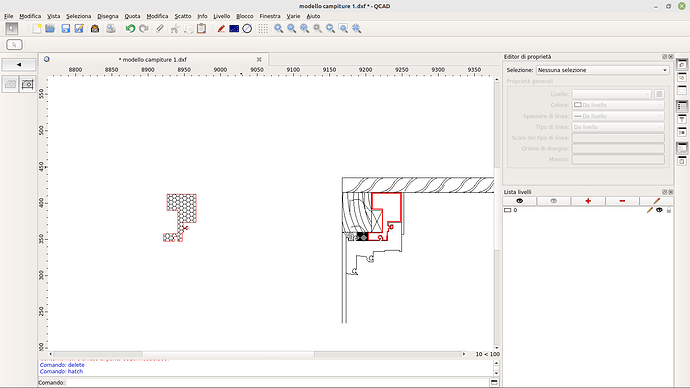
Task: Click the command line expand button at right
Action: pos(494,383)
